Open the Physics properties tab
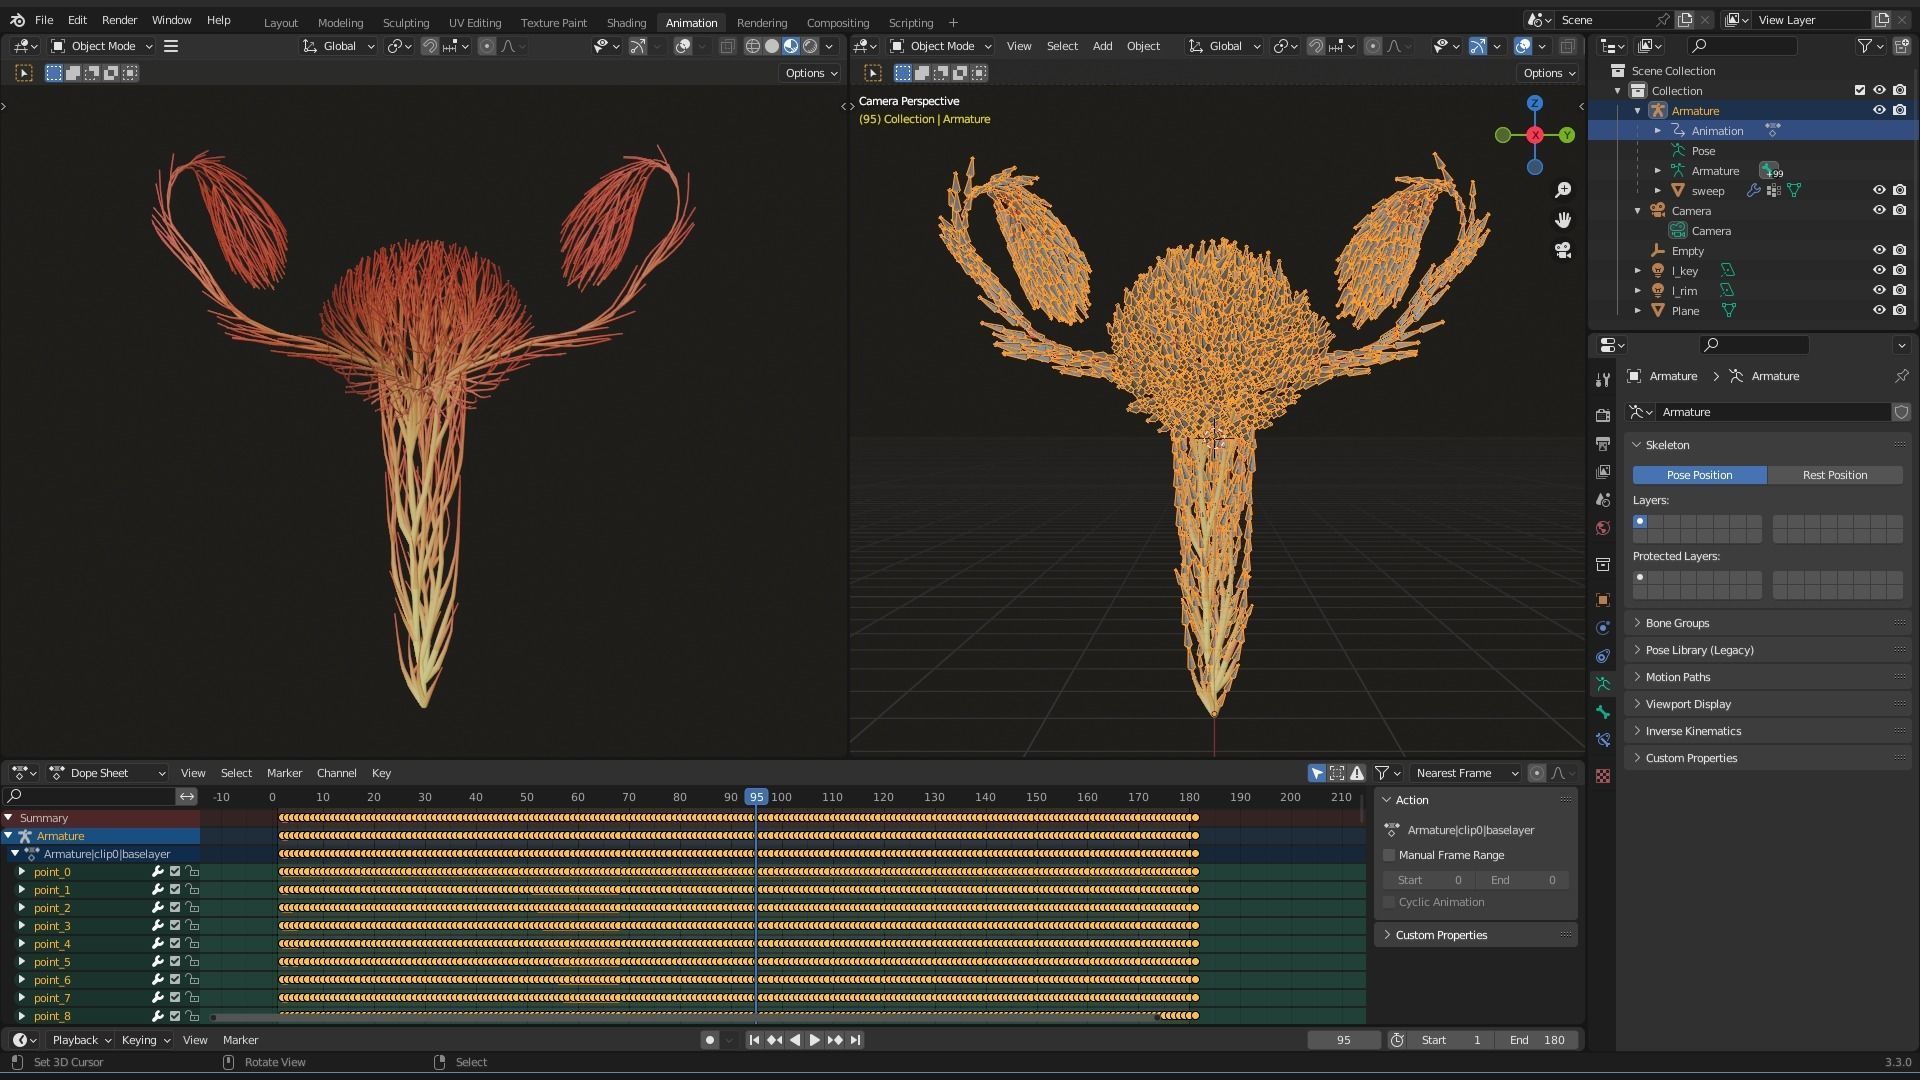This screenshot has width=1920, height=1080. (1603, 628)
